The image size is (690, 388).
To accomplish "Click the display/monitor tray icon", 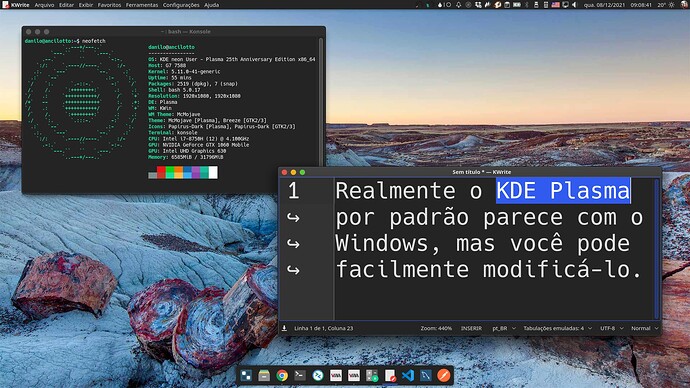I will [x=565, y=5].
